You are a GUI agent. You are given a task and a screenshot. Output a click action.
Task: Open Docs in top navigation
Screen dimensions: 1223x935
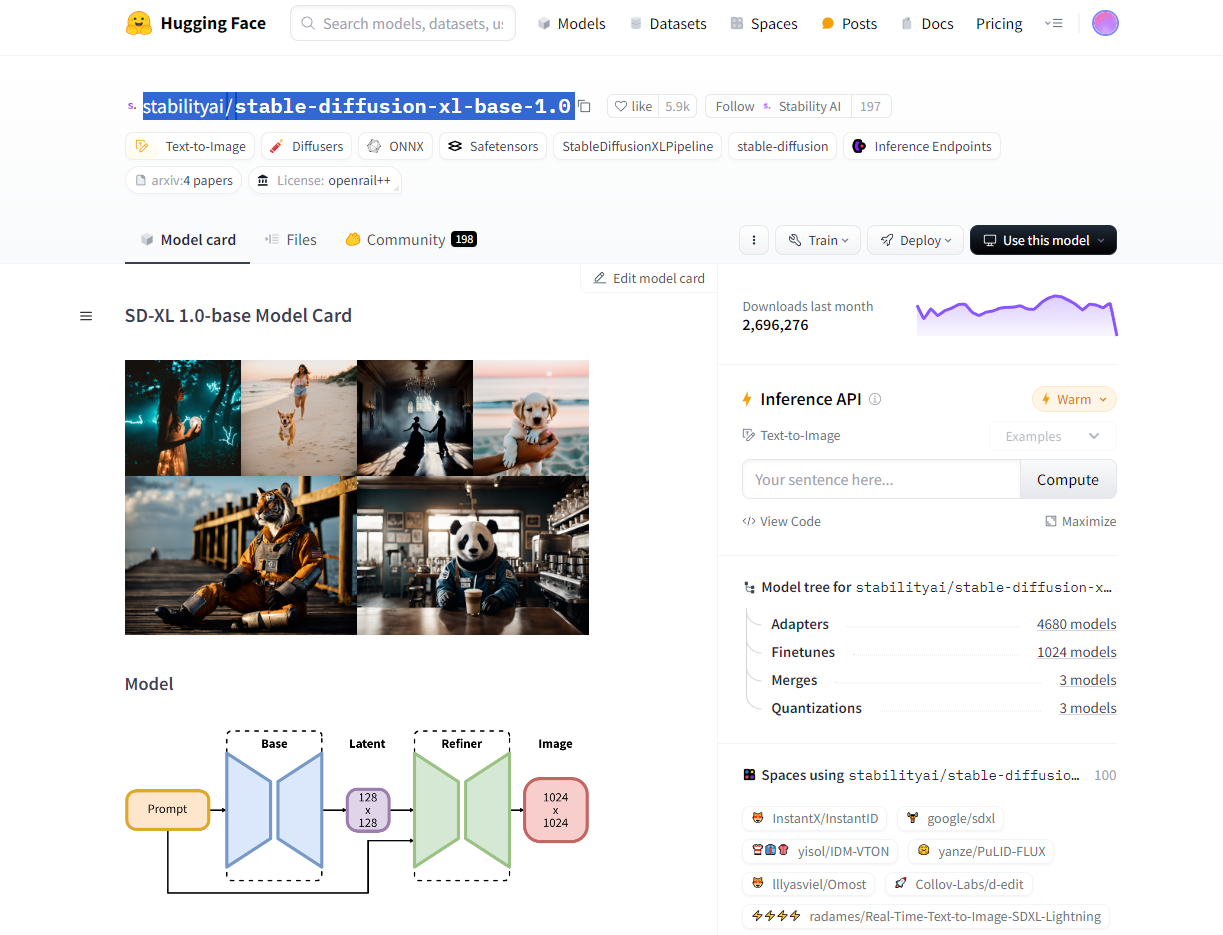[x=927, y=23]
